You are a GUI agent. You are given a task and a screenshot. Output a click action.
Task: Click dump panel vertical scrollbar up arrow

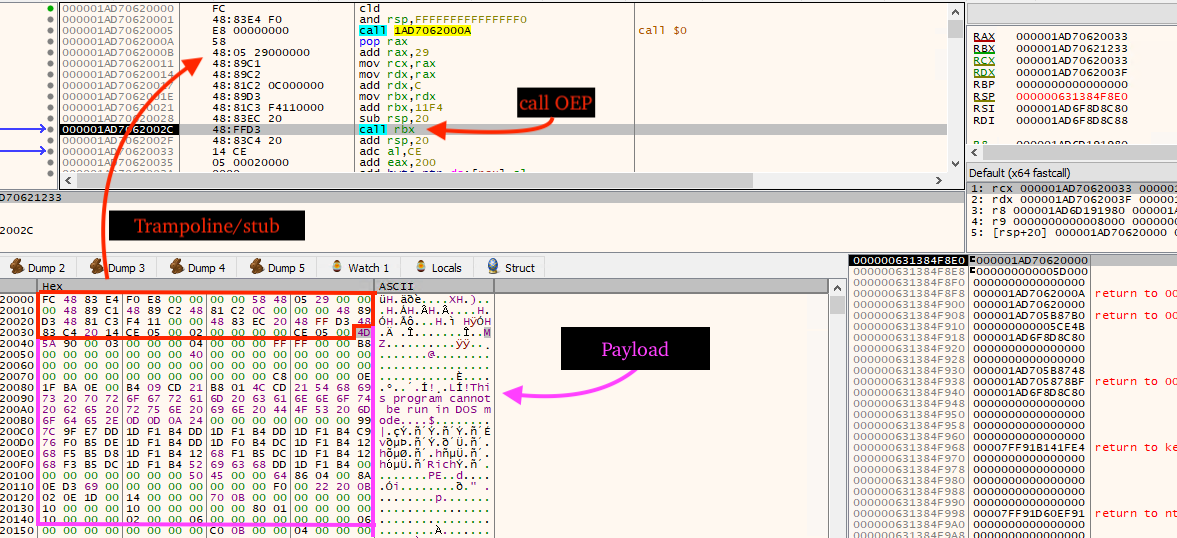837,287
